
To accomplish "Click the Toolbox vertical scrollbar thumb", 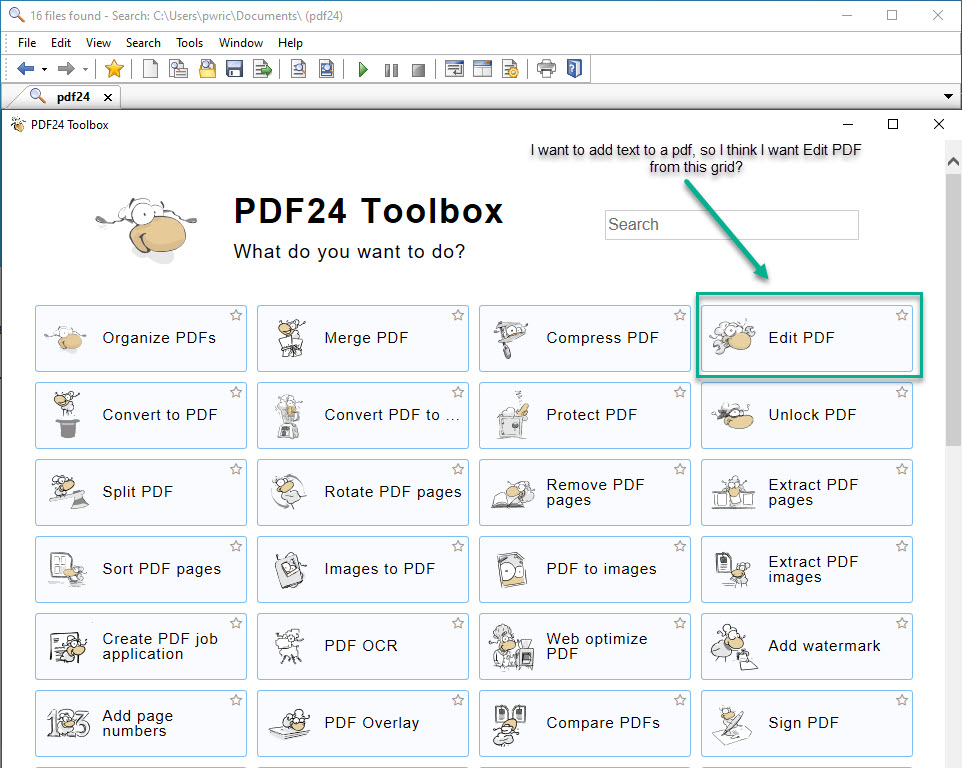I will coord(953,310).
